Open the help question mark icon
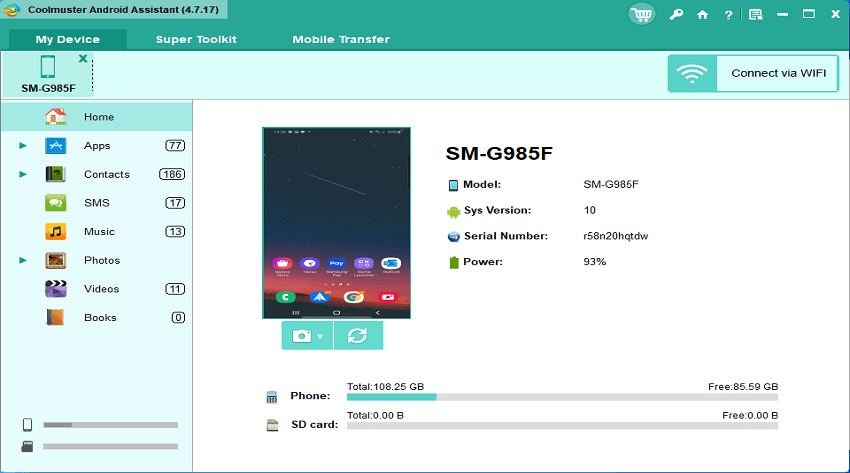This screenshot has height=473, width=850. [x=729, y=15]
